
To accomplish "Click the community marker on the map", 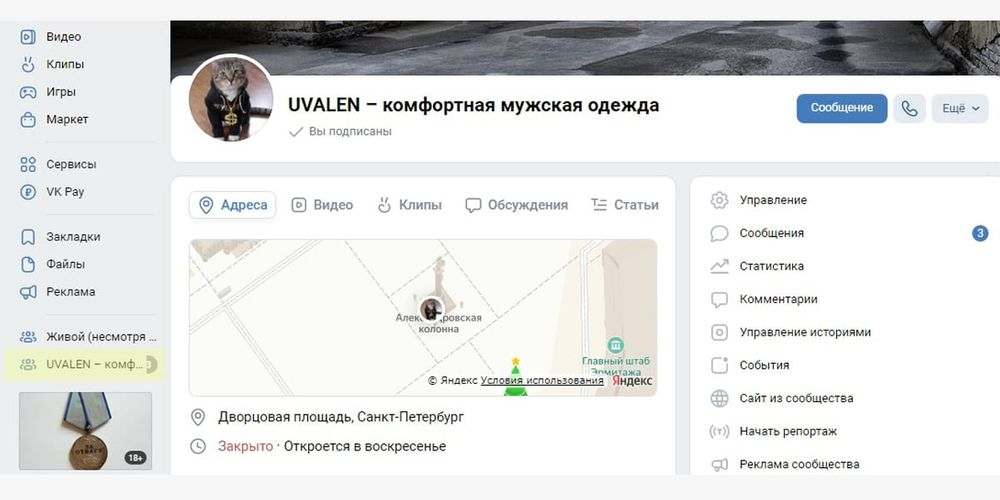I will 432,309.
